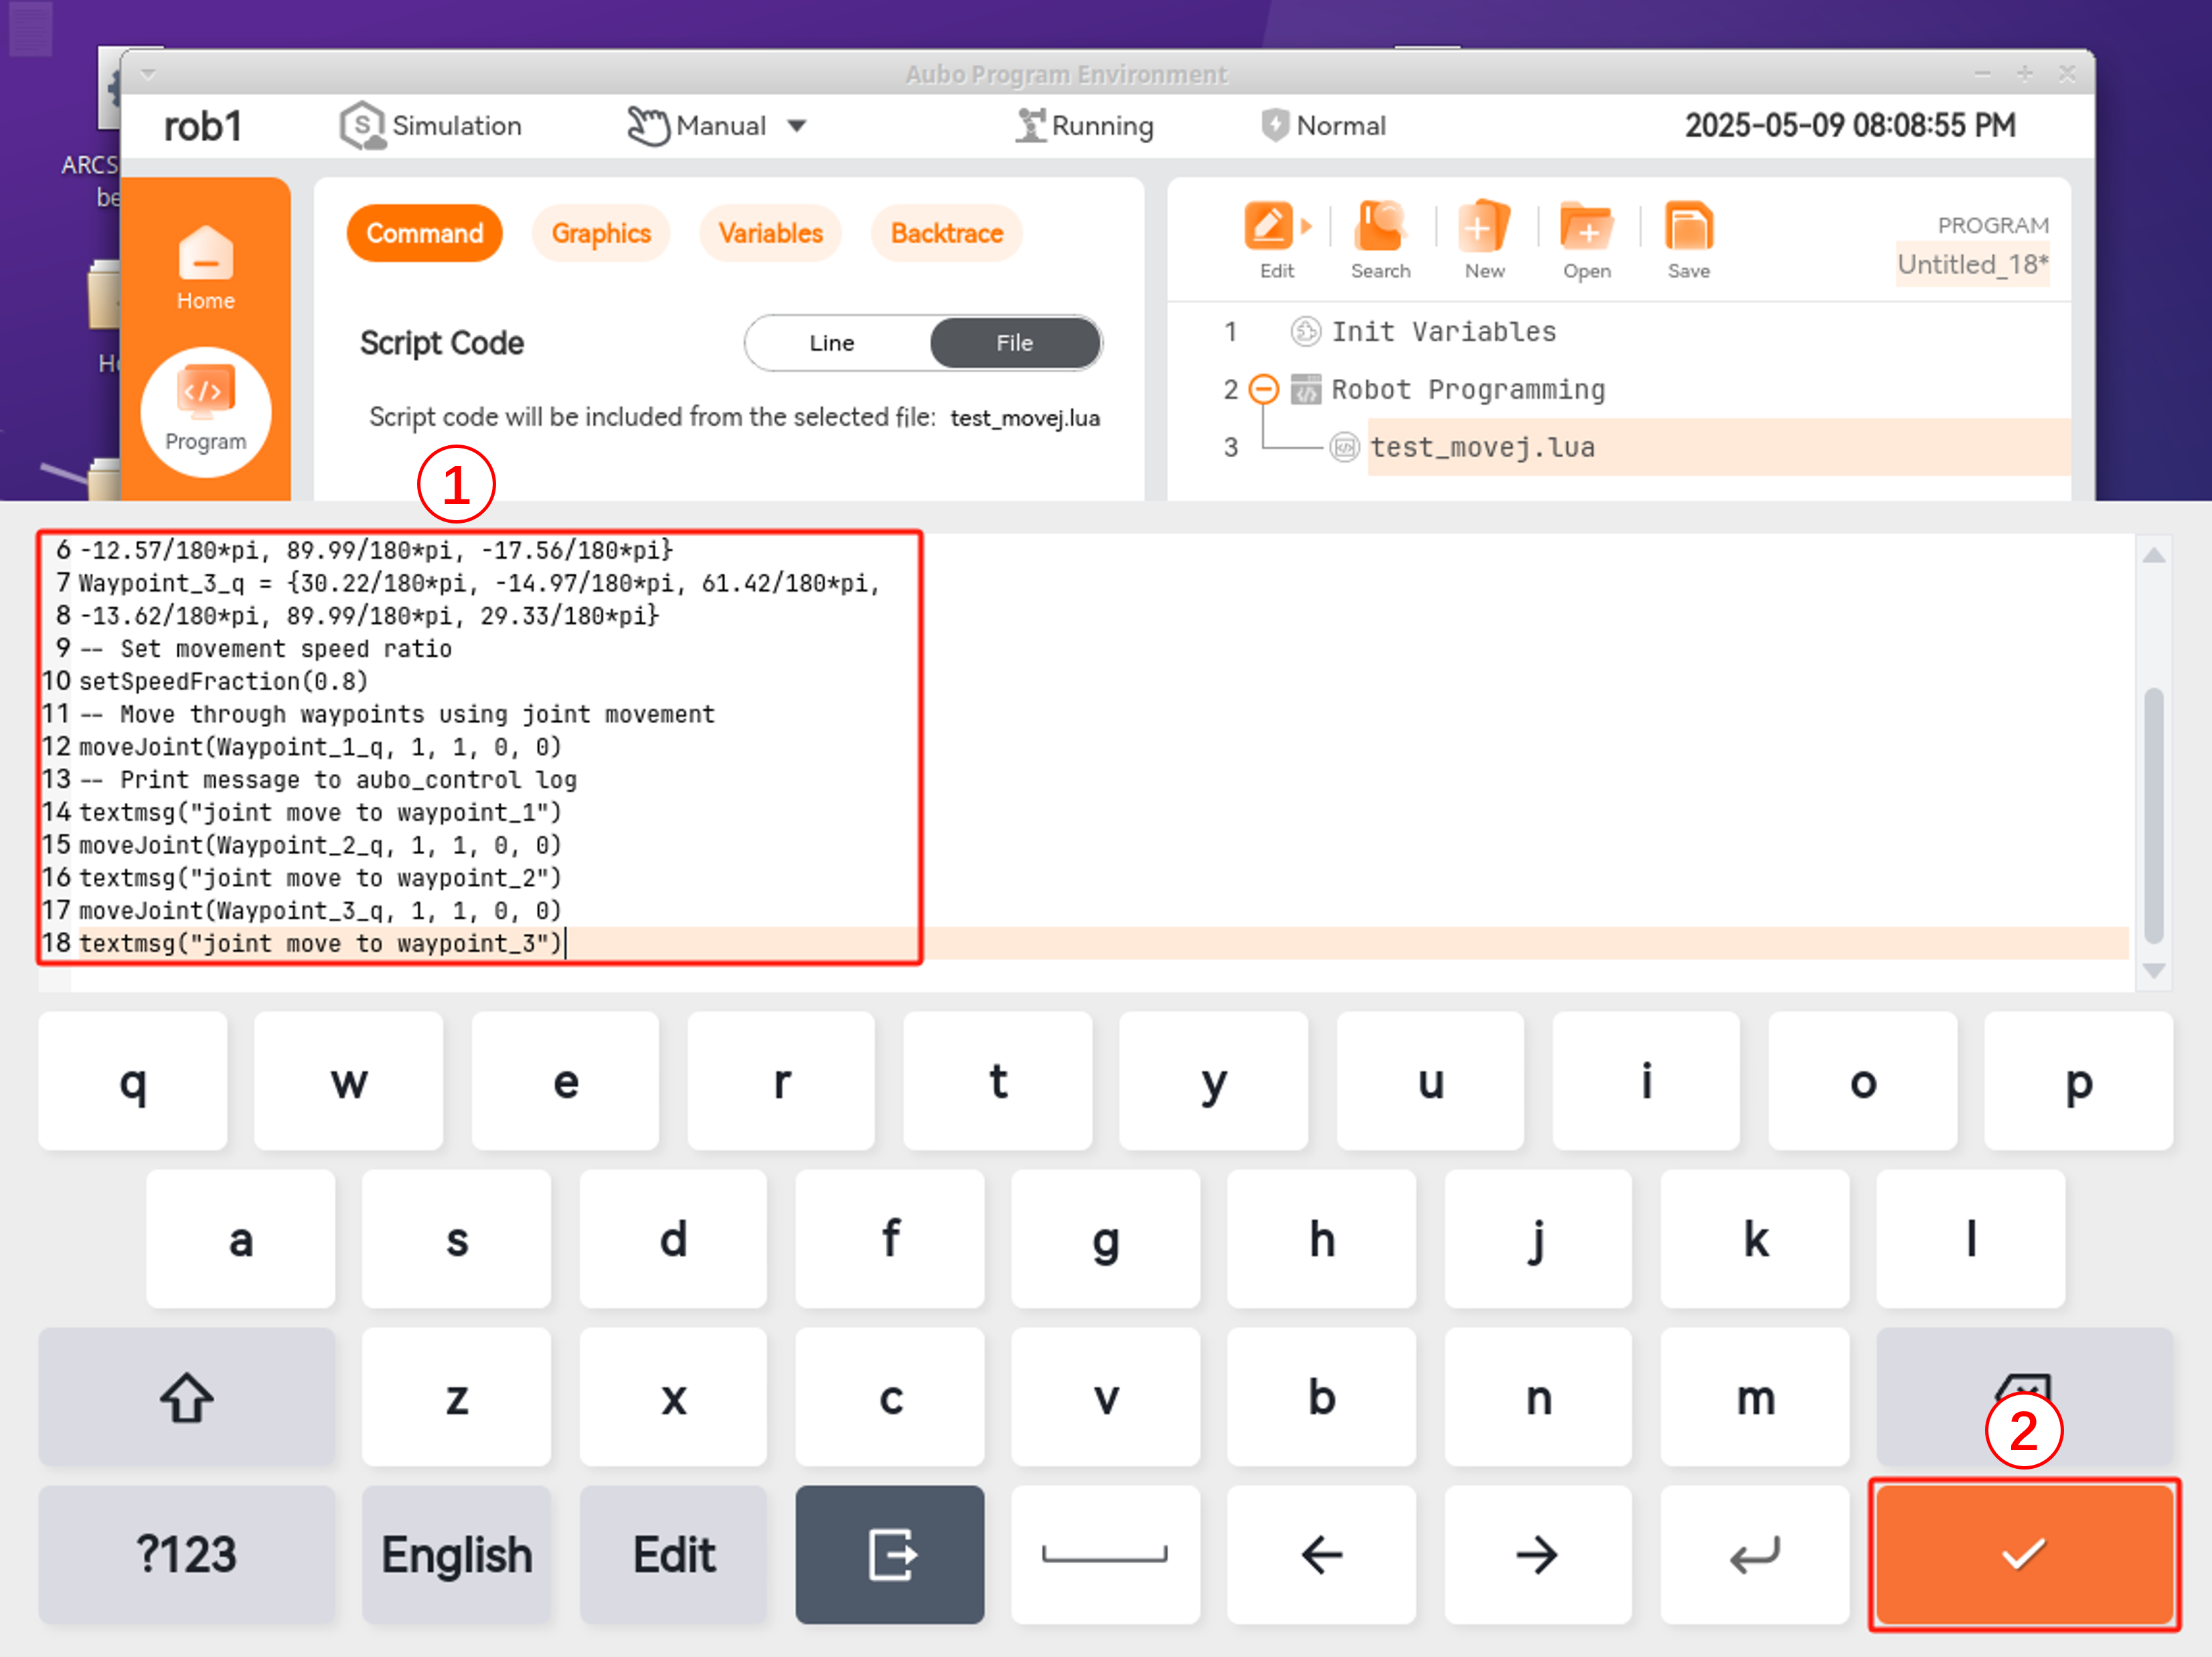
Task: Click line 15 moveJoint(Waypoint_2_q call
Action: coord(321,845)
